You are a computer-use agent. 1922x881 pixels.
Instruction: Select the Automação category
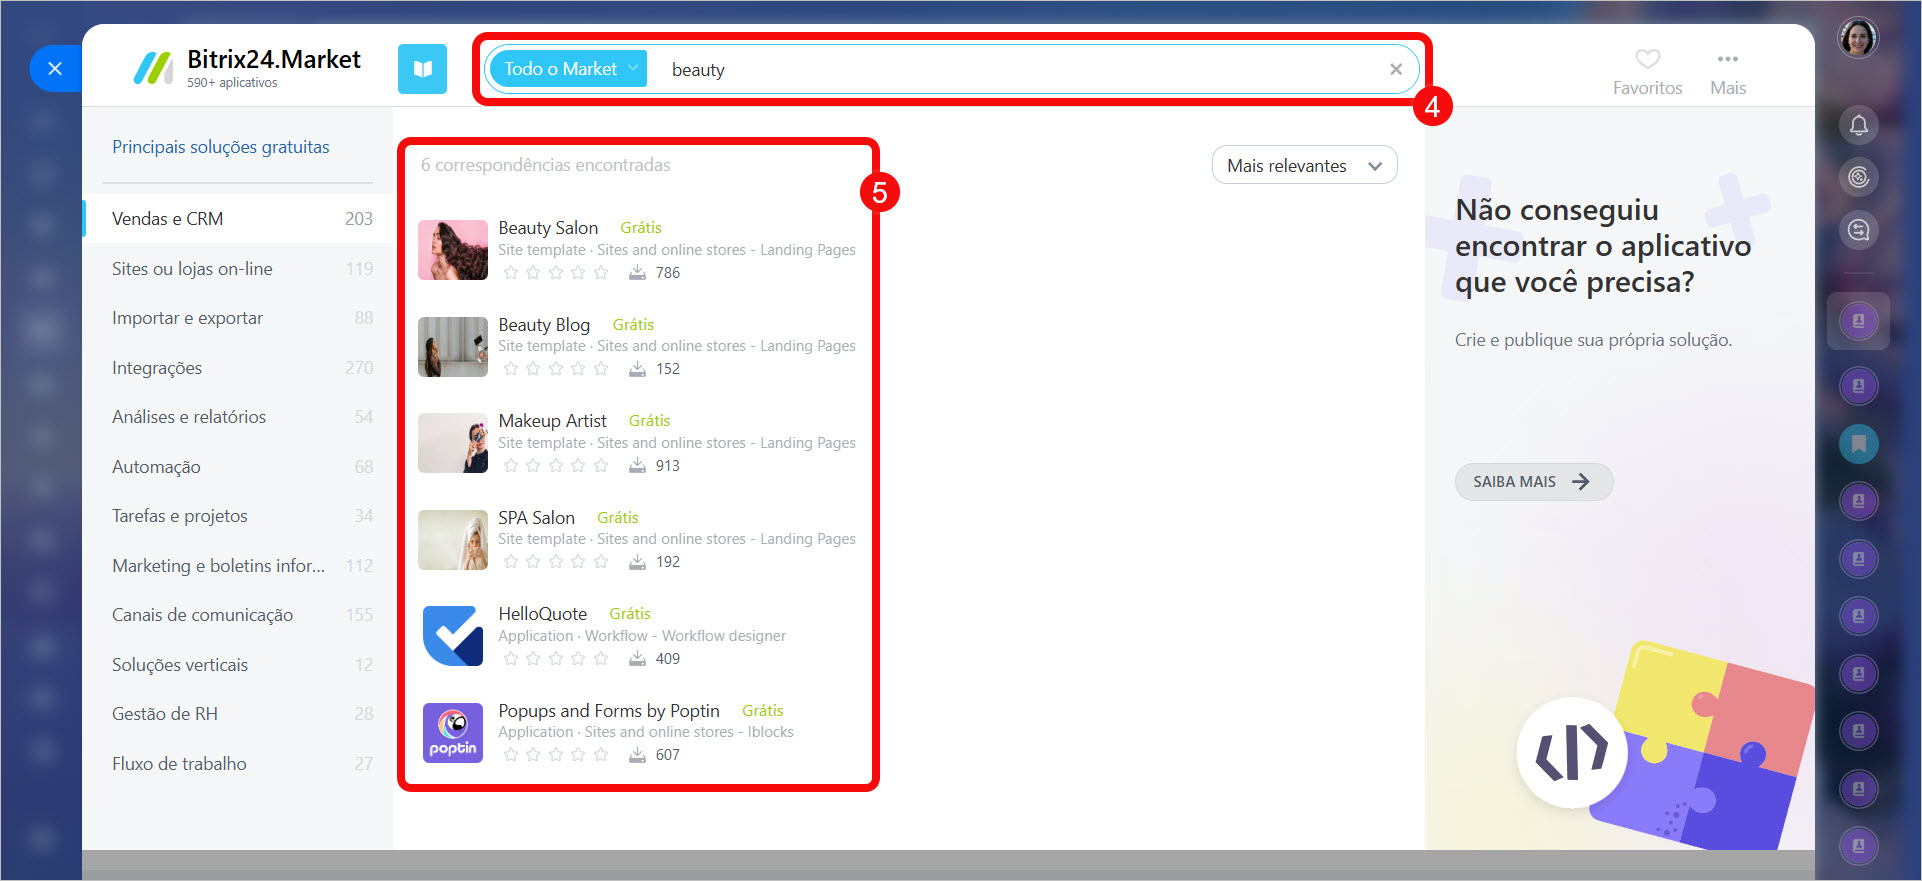tap(238, 467)
